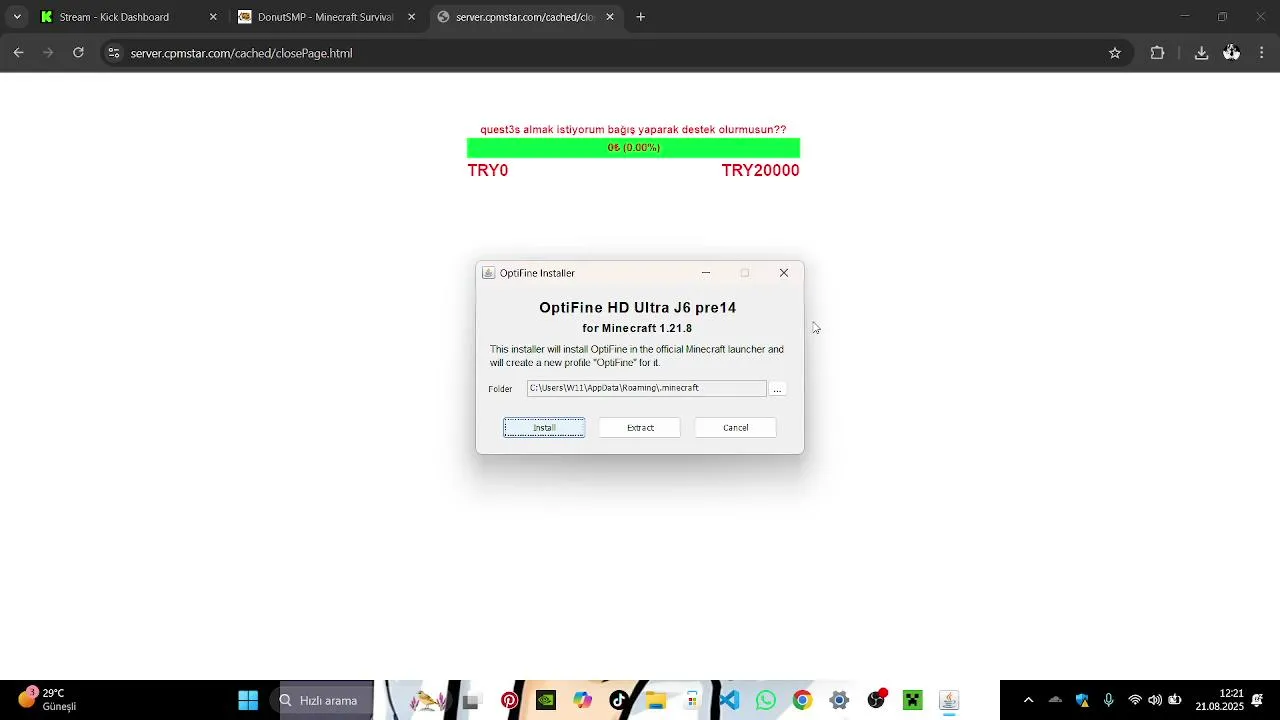Open the Chrome profile avatar
Viewport: 1280px width, 720px height.
point(1231,53)
